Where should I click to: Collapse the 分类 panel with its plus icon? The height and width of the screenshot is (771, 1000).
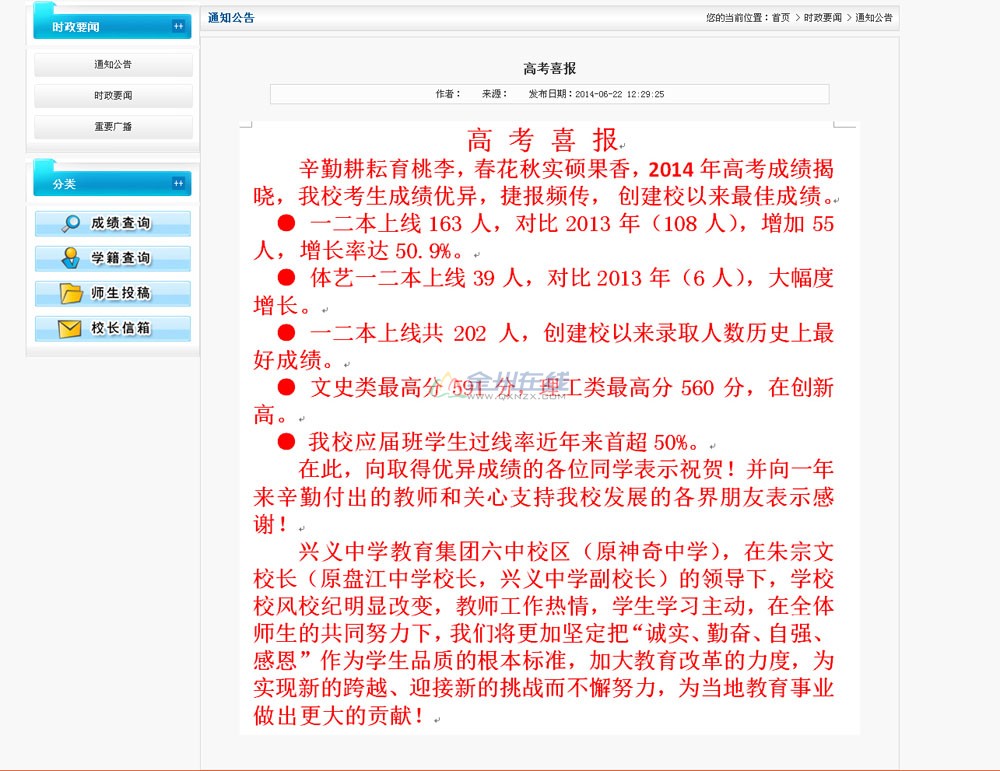tap(179, 184)
